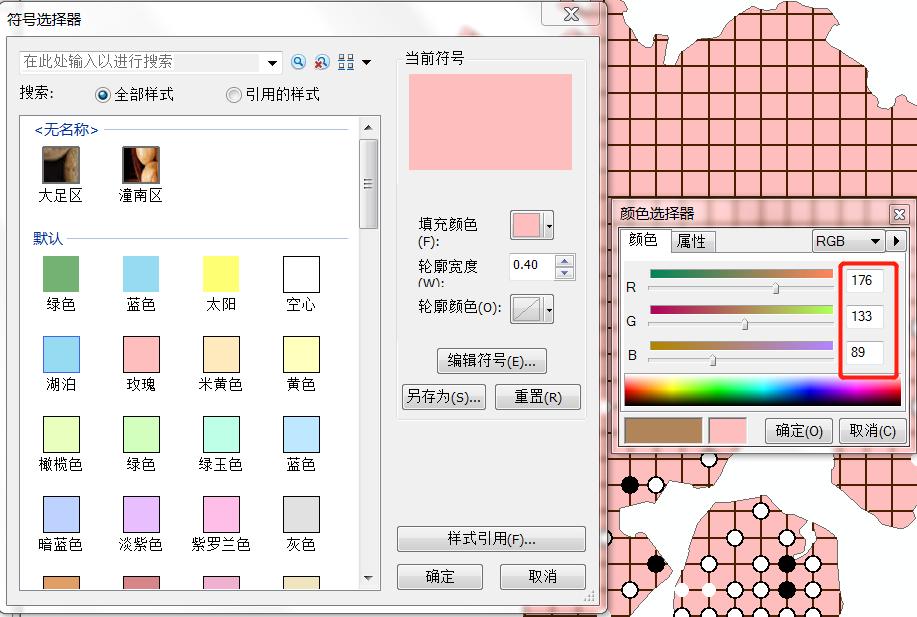Choose the 玫瑰 rose fill symbol
The height and width of the screenshot is (617, 917).
(x=141, y=354)
